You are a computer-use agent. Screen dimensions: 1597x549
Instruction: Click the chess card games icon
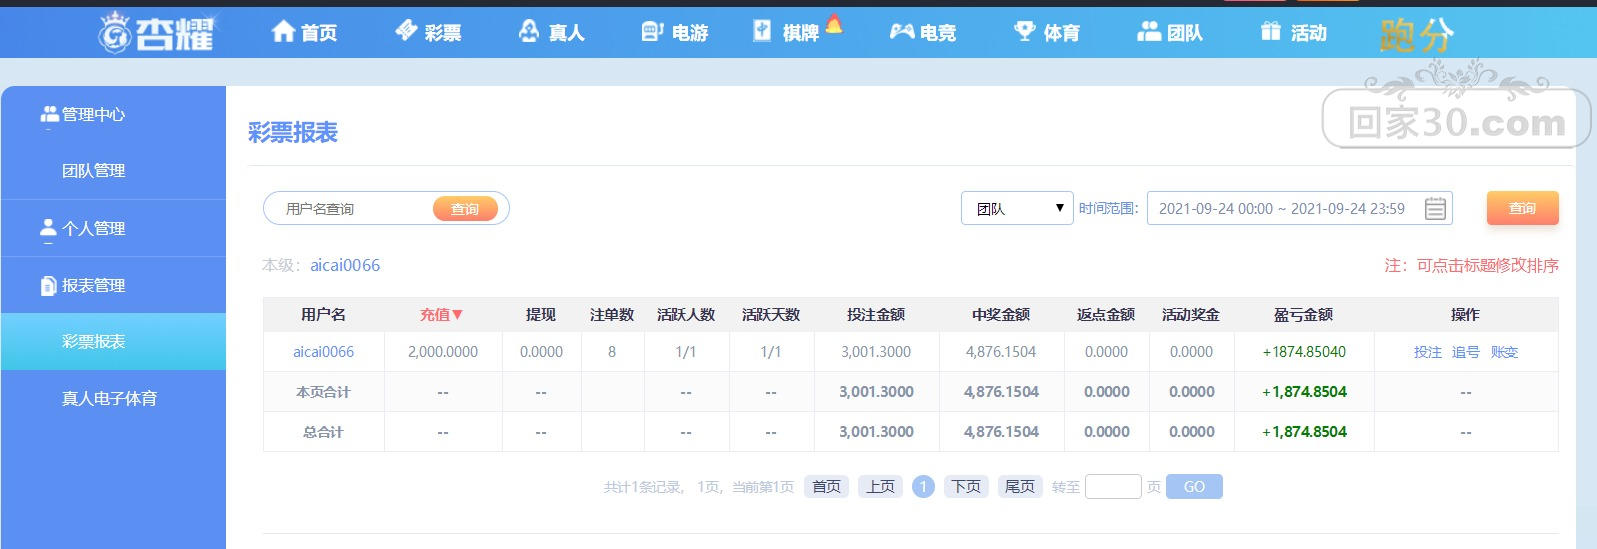[763, 32]
